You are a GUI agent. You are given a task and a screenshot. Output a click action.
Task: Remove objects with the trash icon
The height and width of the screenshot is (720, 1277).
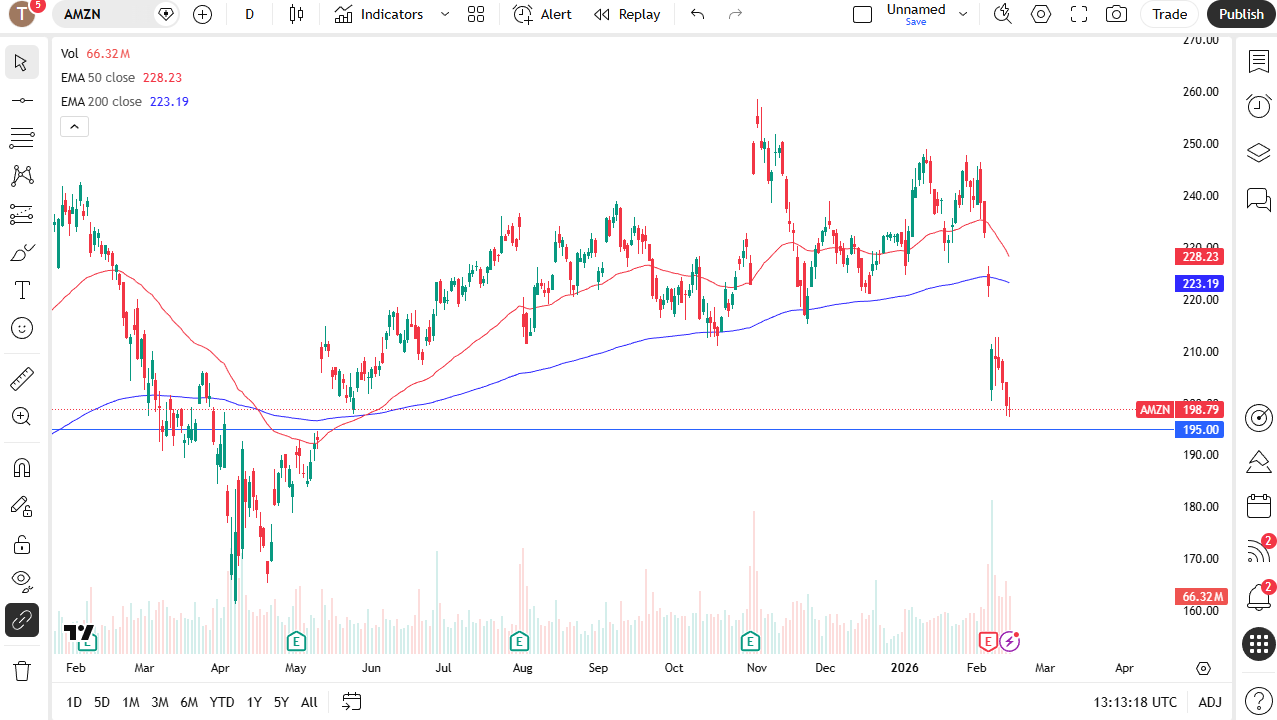pyautogui.click(x=21, y=670)
